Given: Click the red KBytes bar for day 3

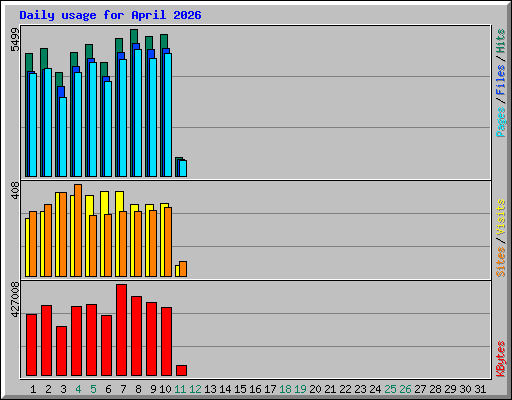Looking at the screenshot, I should (61, 351).
